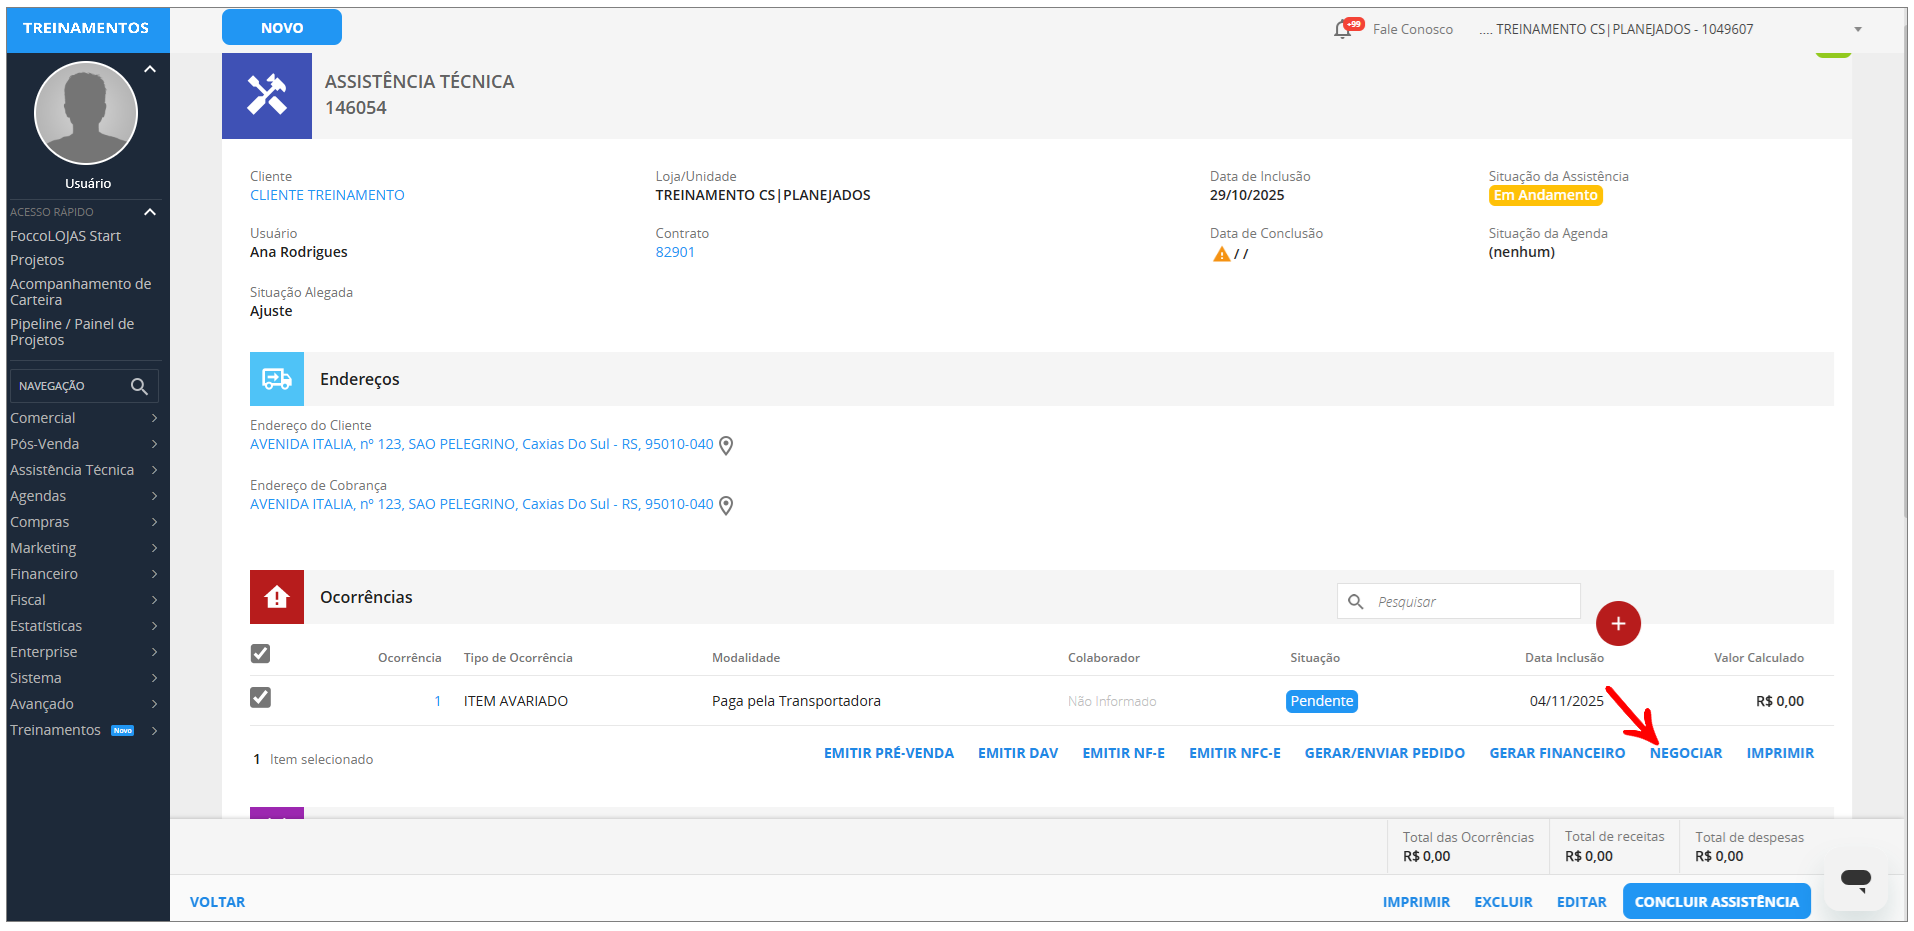The width and height of the screenshot is (1914, 931).
Task: Open the store account dropdown arrow
Action: (x=1857, y=30)
